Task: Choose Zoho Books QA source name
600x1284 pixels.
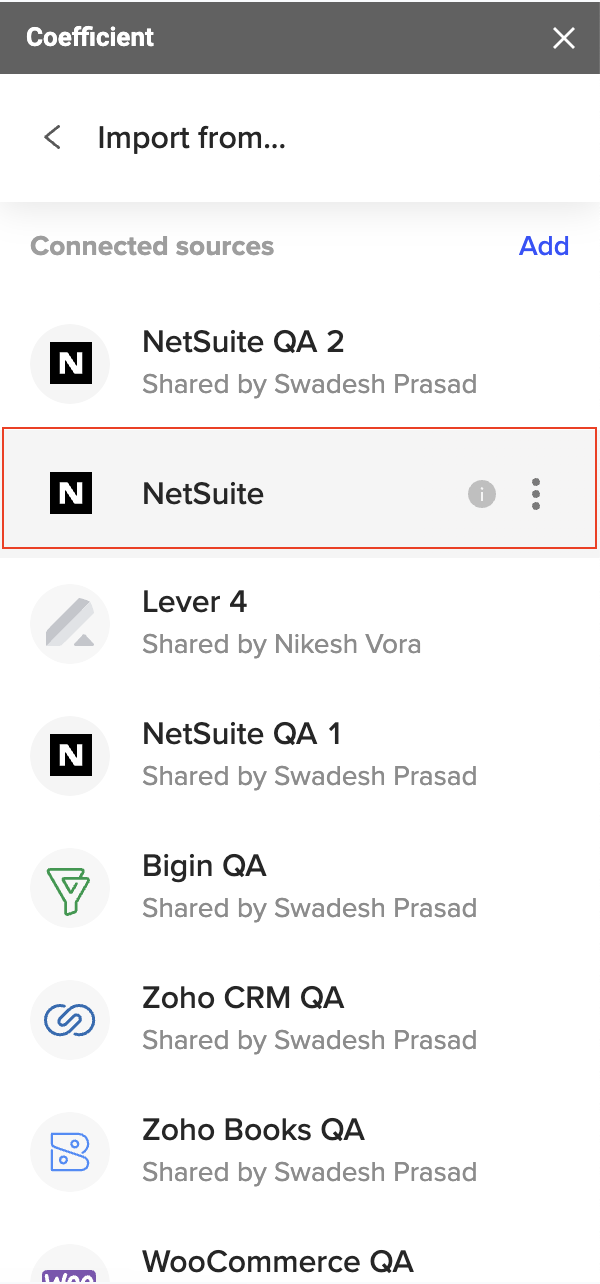Action: point(253,1130)
